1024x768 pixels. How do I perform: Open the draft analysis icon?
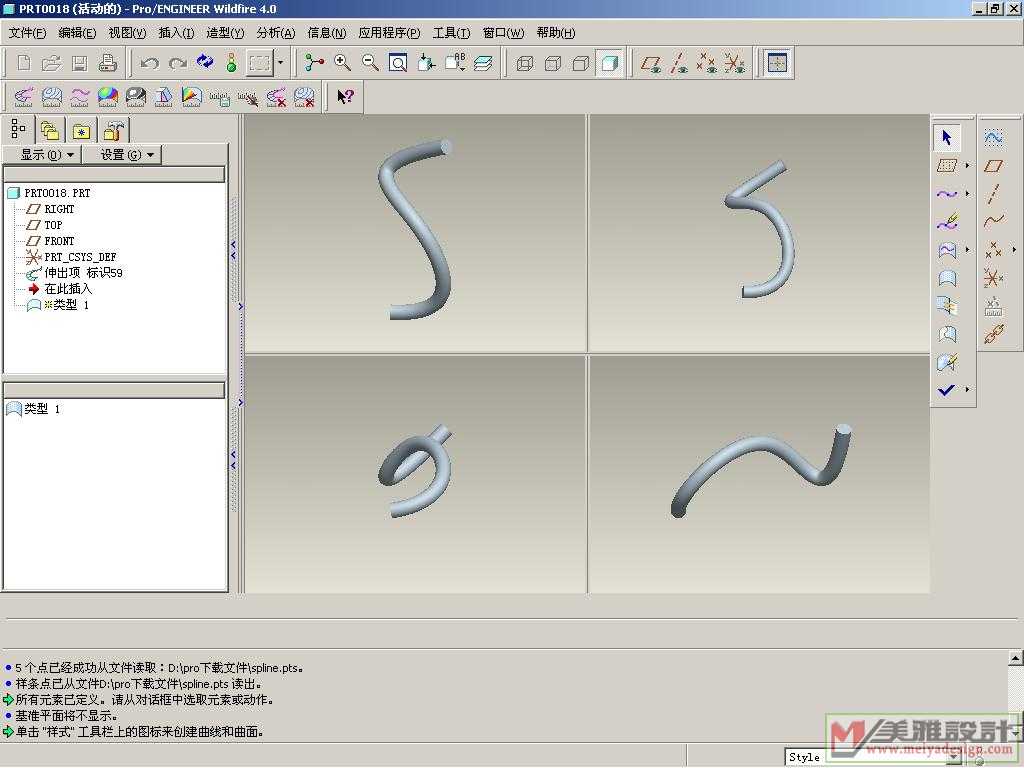coord(163,97)
